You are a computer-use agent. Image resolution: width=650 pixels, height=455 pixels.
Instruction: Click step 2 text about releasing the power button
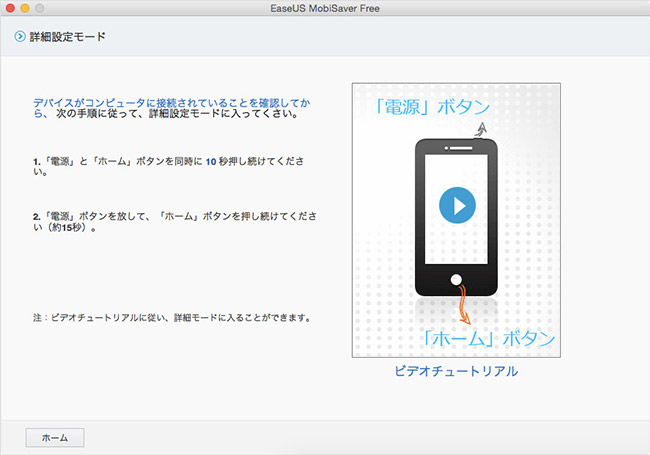click(175, 221)
